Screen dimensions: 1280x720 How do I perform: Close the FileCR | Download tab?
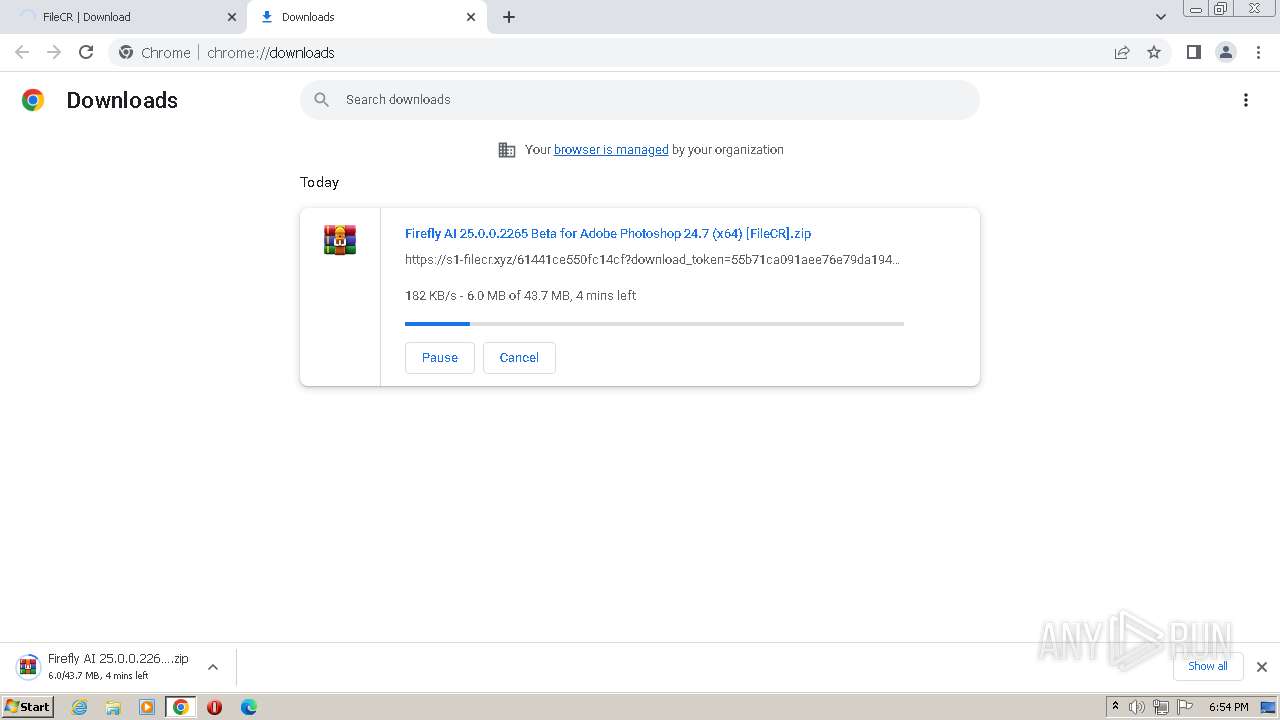[232, 17]
